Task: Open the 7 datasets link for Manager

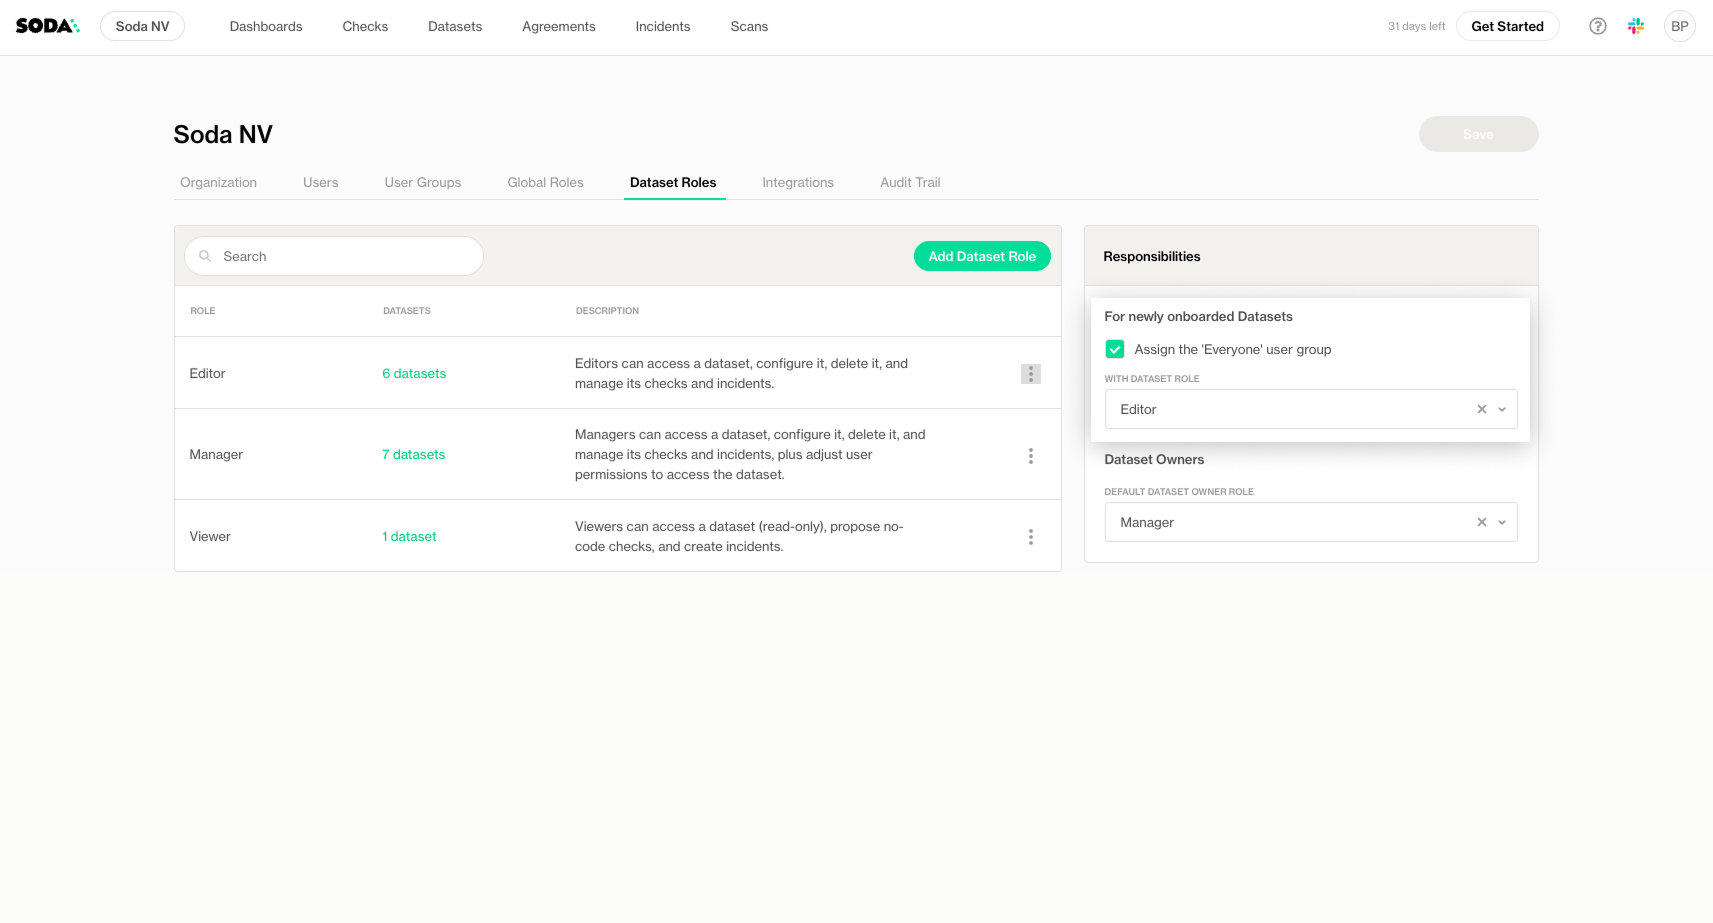Action: (x=413, y=455)
